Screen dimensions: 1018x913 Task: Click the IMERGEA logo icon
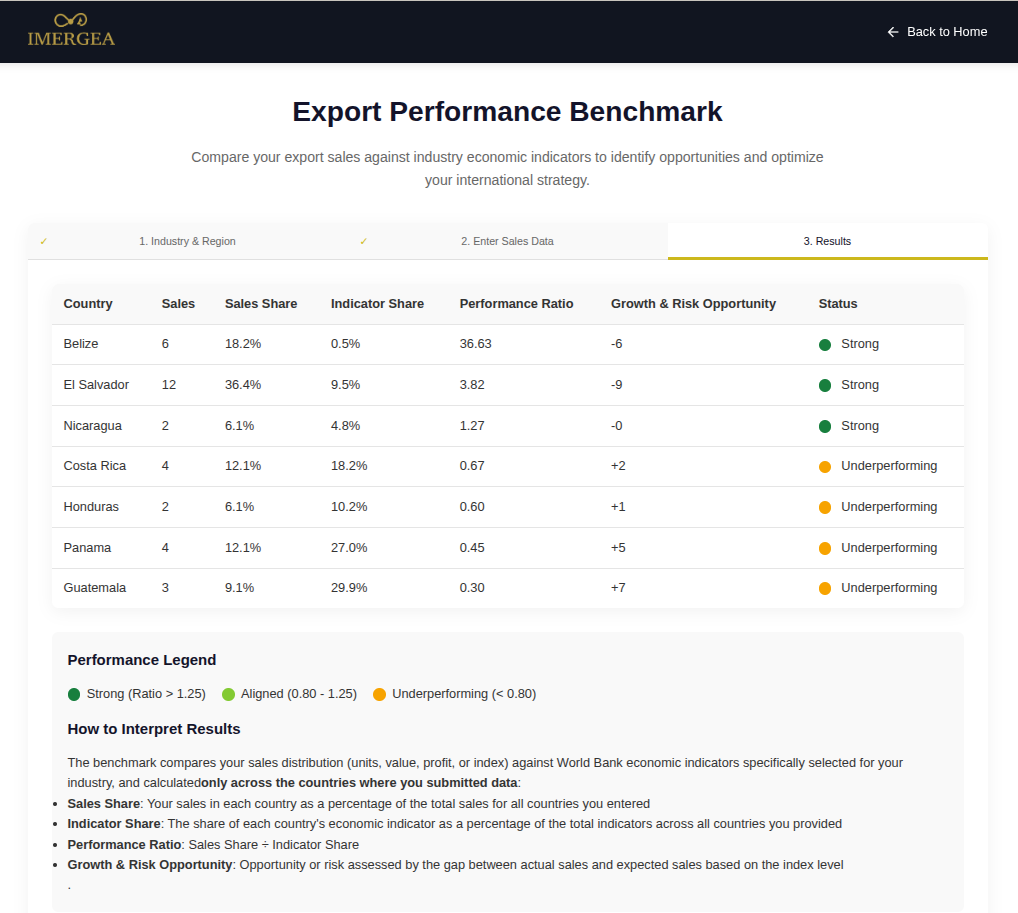coord(70,20)
